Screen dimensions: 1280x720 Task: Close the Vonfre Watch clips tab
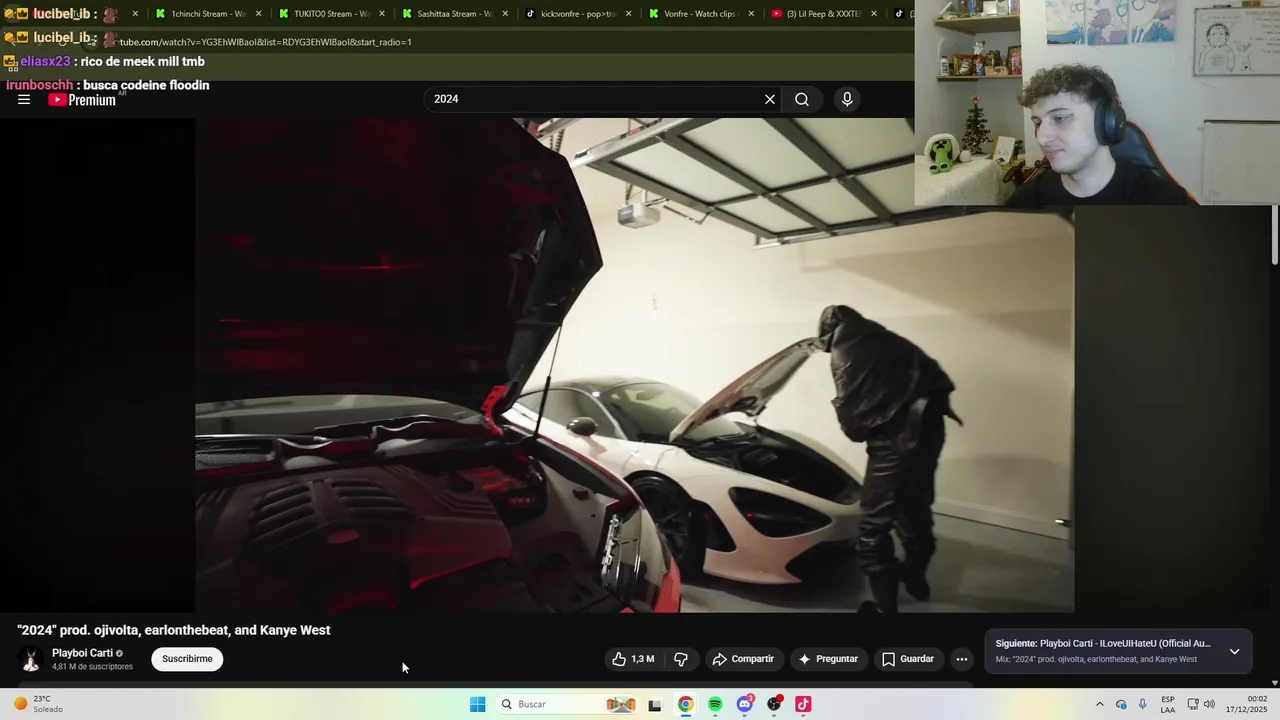pos(751,14)
